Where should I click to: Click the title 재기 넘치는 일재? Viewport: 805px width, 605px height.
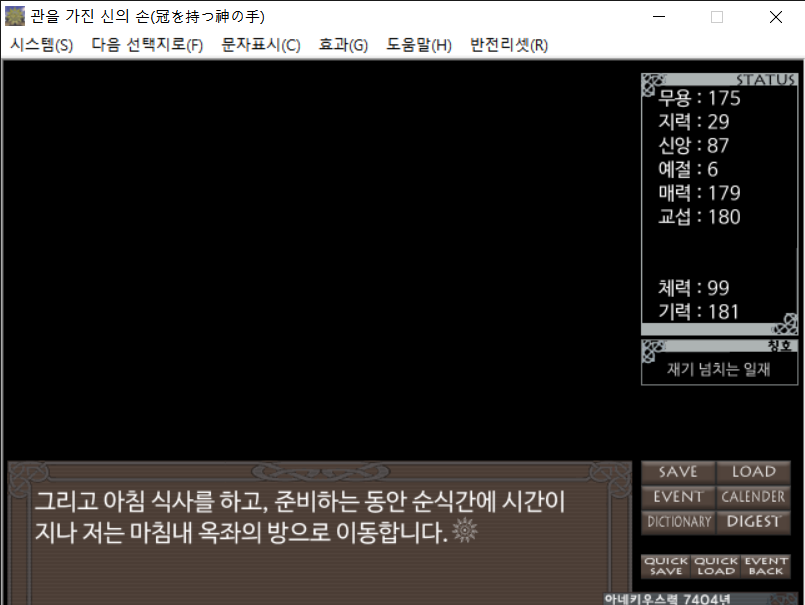tap(718, 369)
